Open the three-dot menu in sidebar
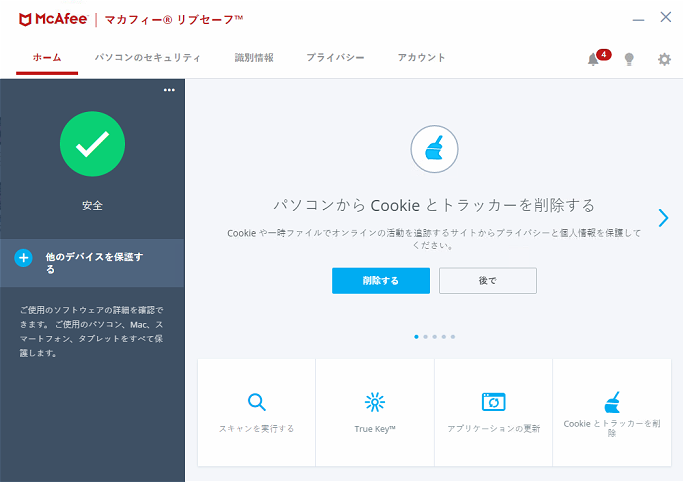The height and width of the screenshot is (482, 684). 169,90
